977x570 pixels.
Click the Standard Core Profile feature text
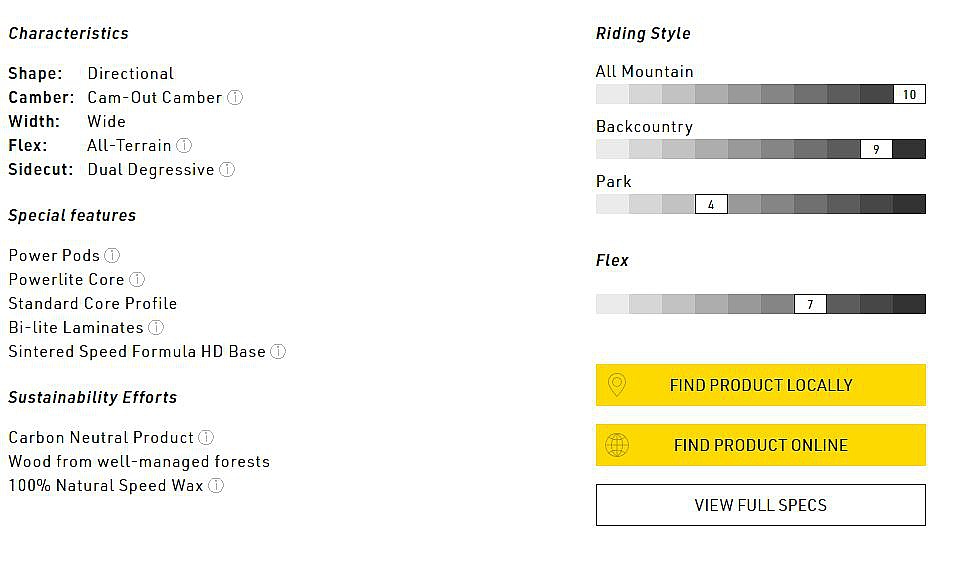pyautogui.click(x=92, y=304)
